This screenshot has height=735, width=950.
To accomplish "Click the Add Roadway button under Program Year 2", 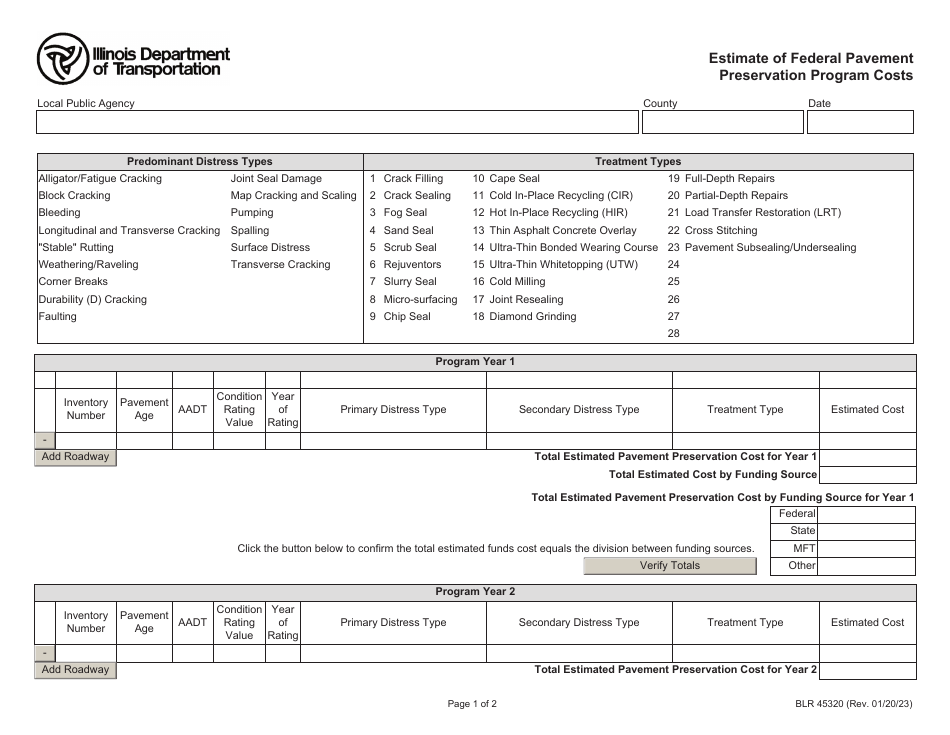I will [x=75, y=670].
